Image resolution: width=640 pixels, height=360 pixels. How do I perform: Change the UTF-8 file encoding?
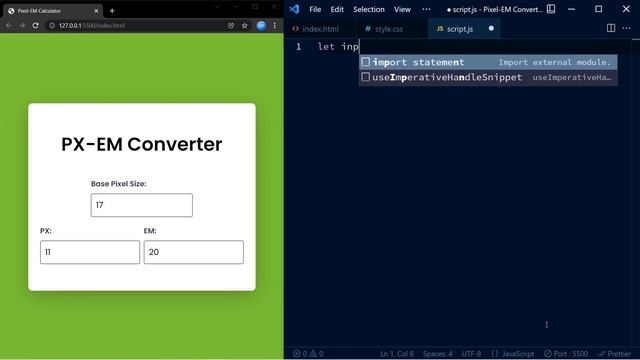coord(471,353)
